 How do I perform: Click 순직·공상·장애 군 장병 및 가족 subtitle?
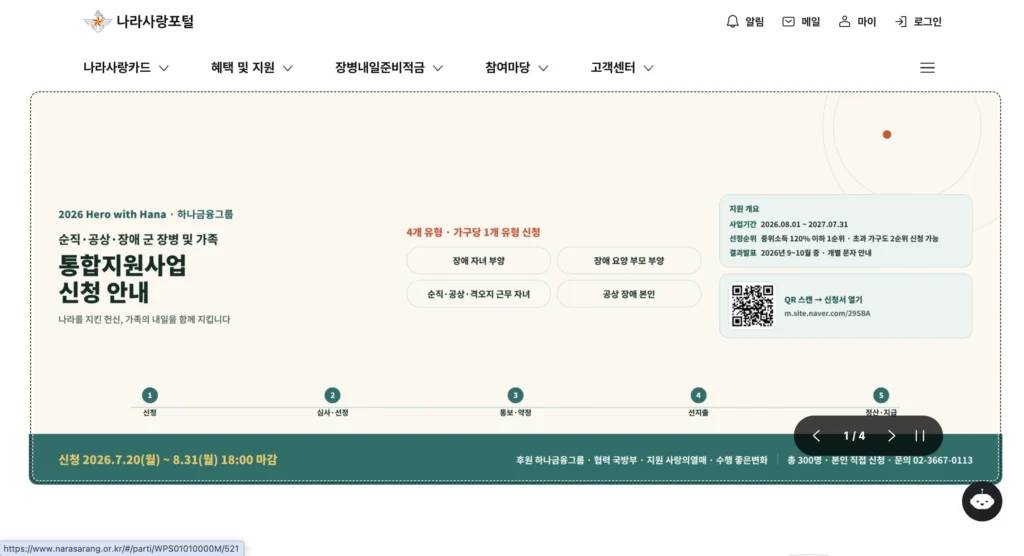[x=138, y=240]
